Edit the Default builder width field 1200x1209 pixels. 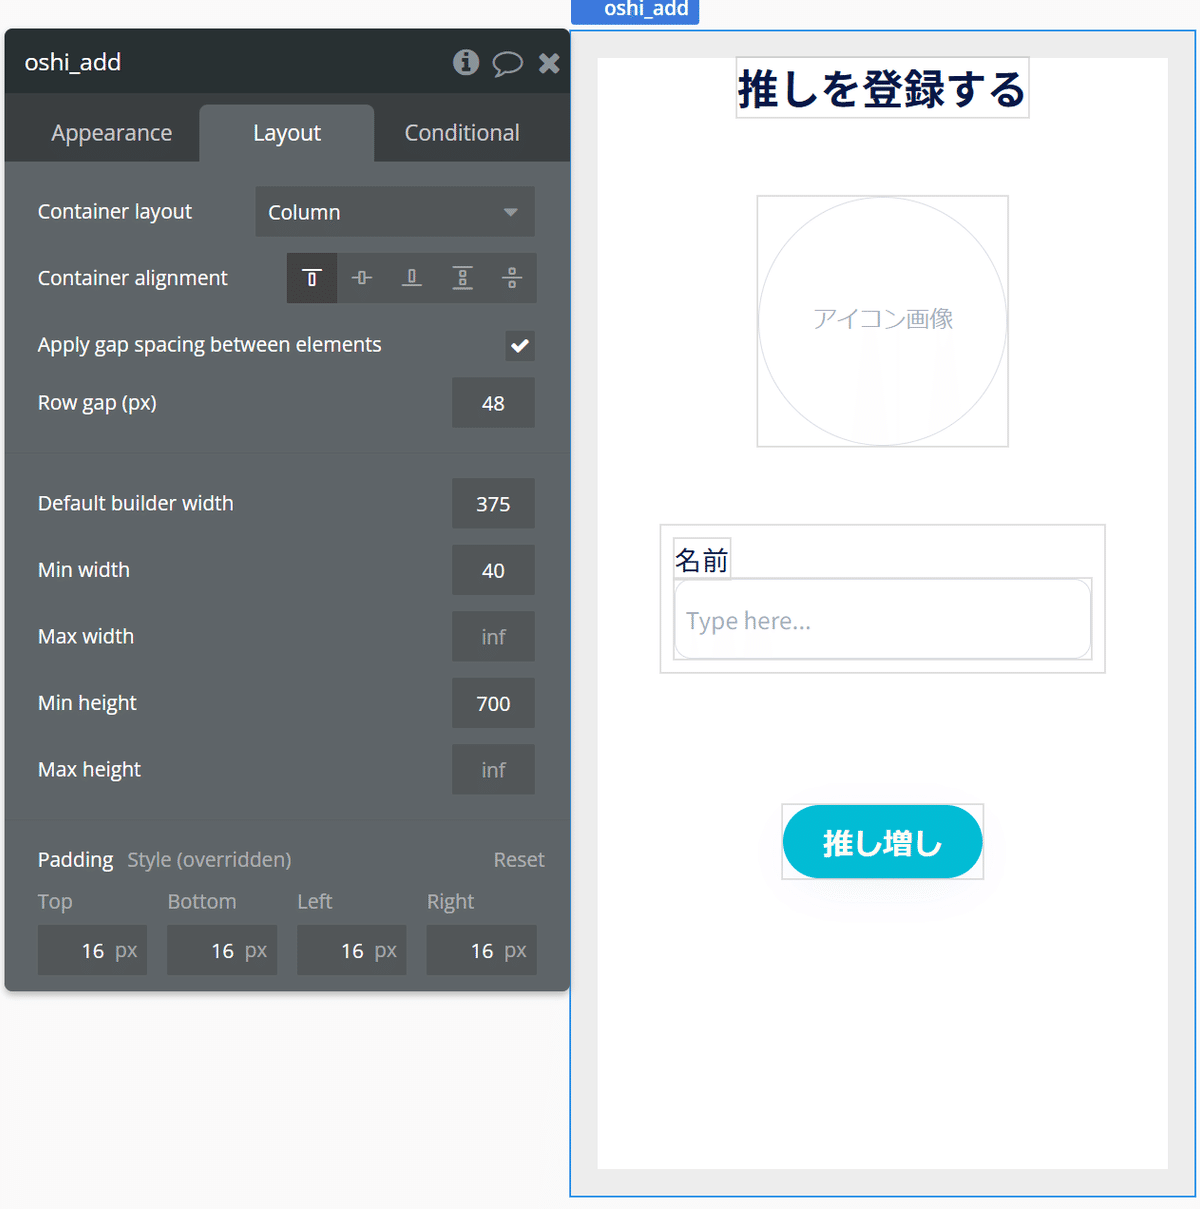coord(493,504)
